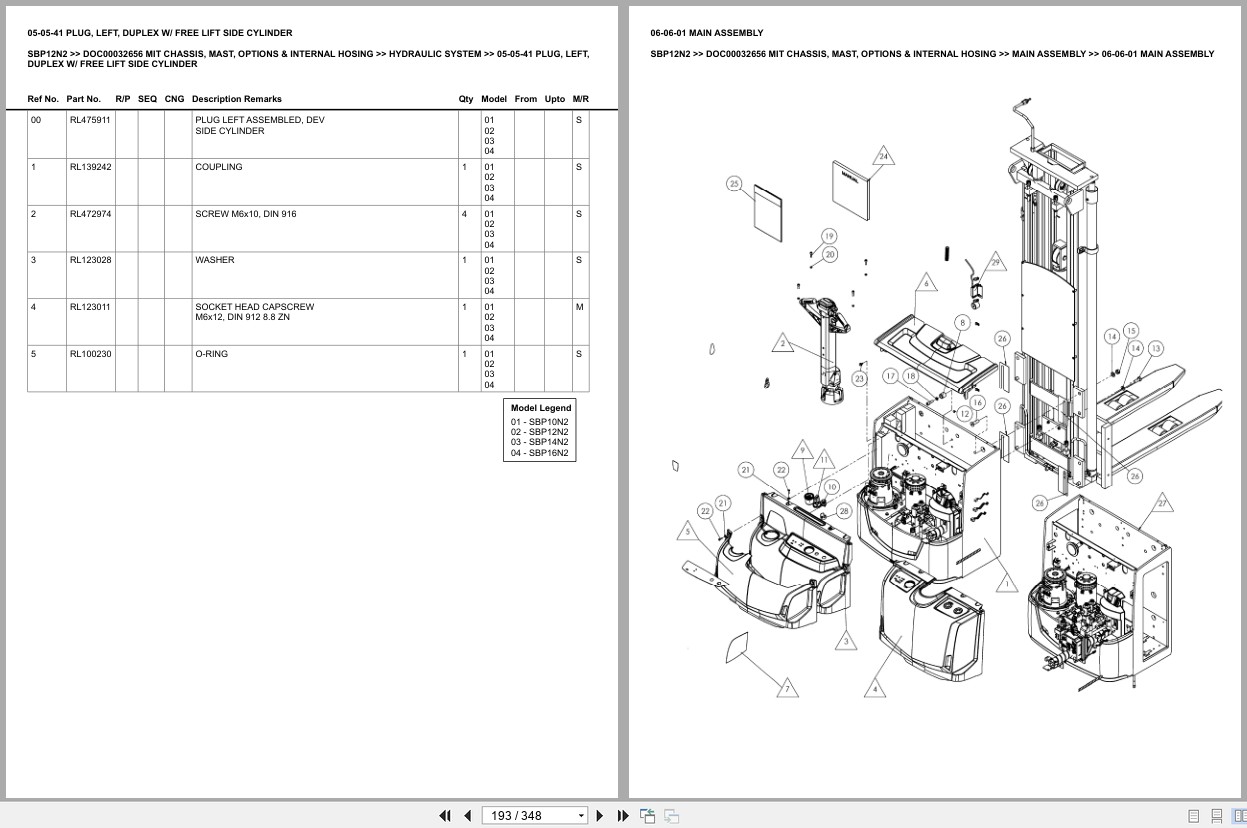Go to the next page
The width and height of the screenshot is (1247, 828).
(600, 816)
